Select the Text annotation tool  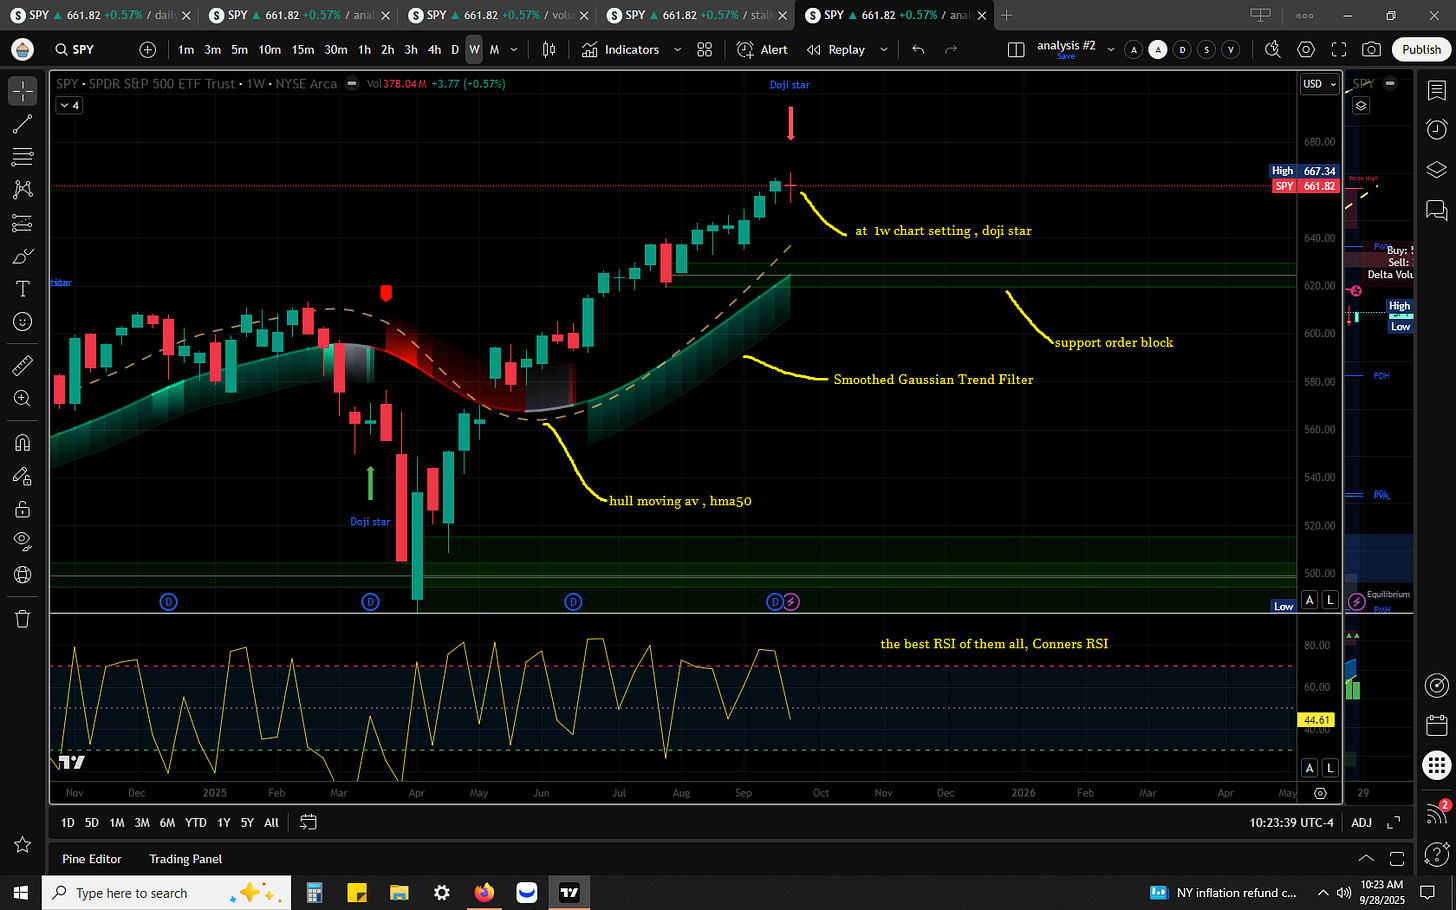pyautogui.click(x=22, y=289)
